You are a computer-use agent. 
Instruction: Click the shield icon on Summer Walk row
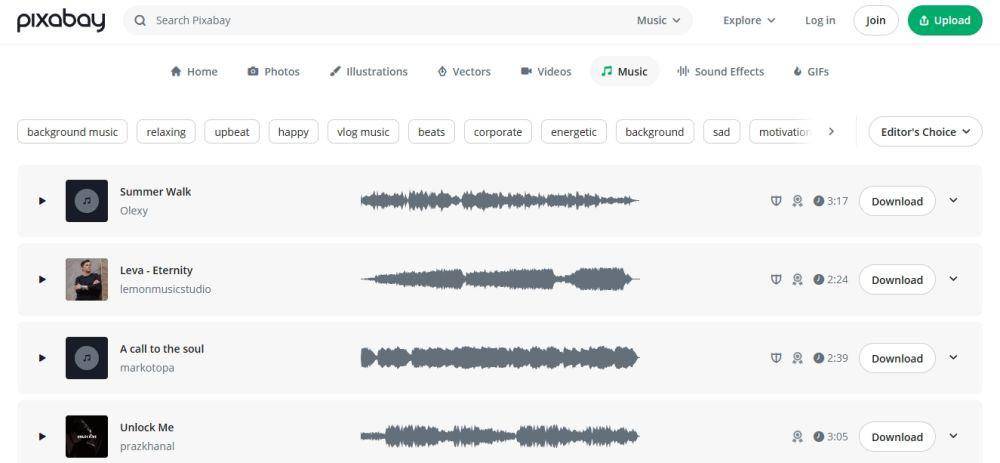coord(776,201)
